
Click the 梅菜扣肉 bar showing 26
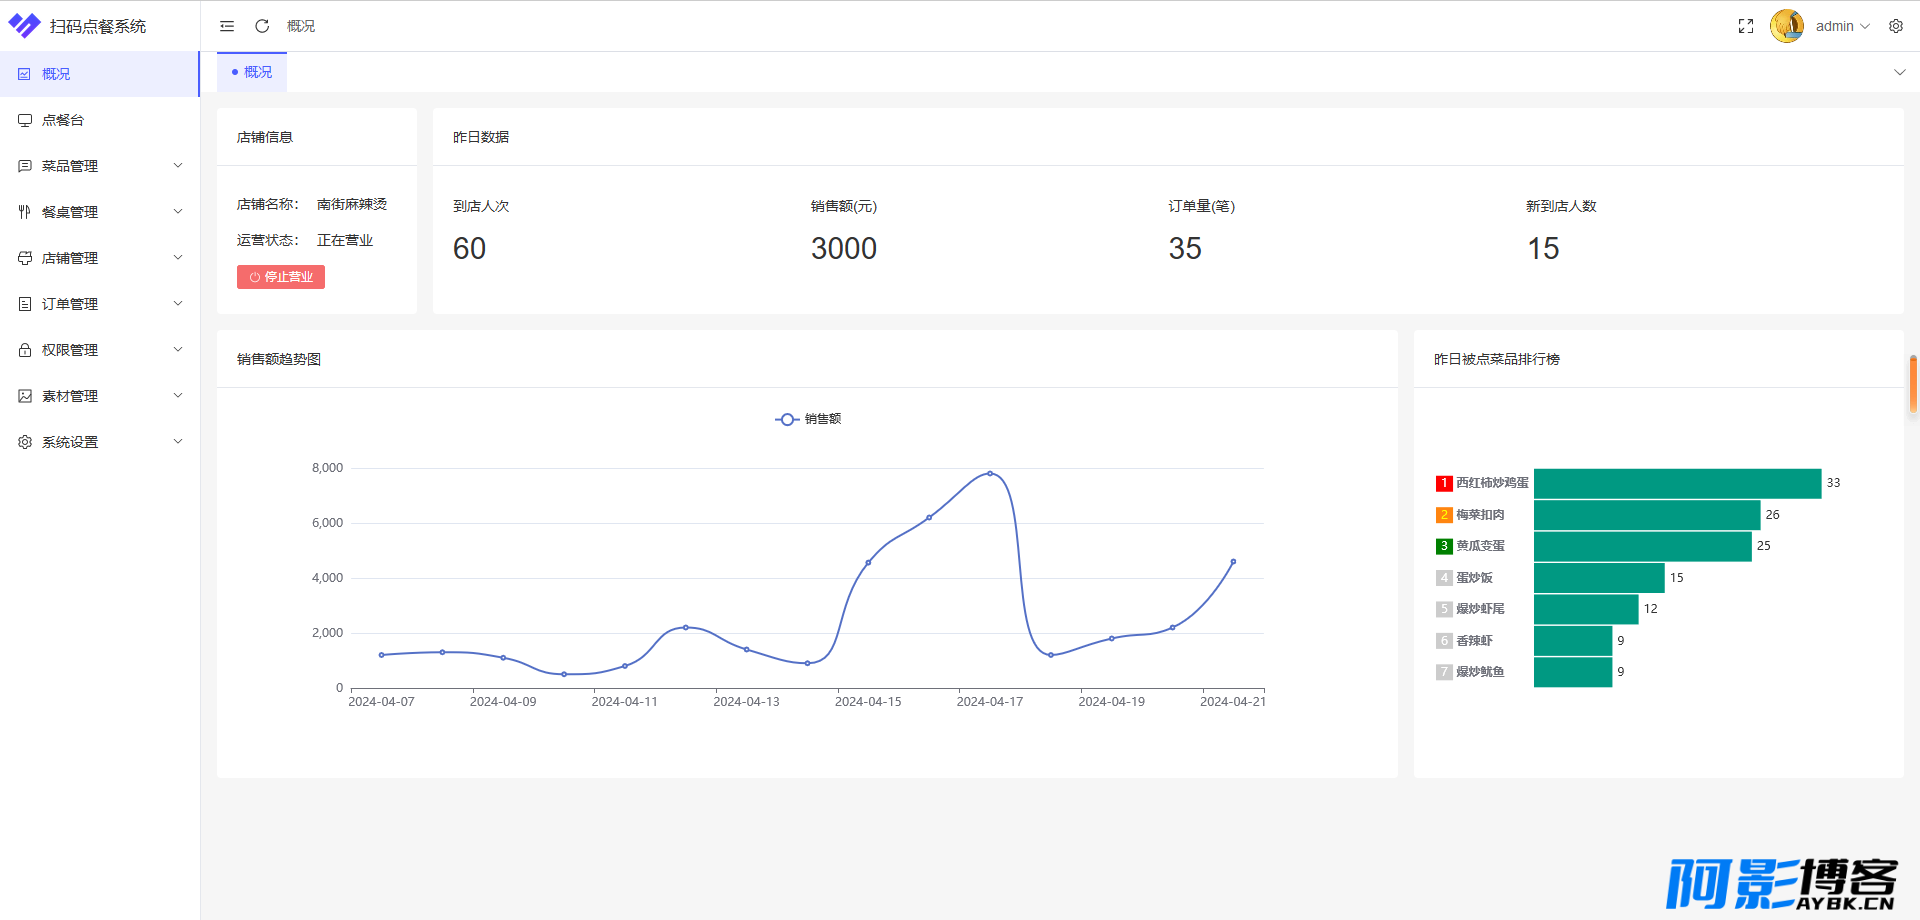pos(1647,515)
